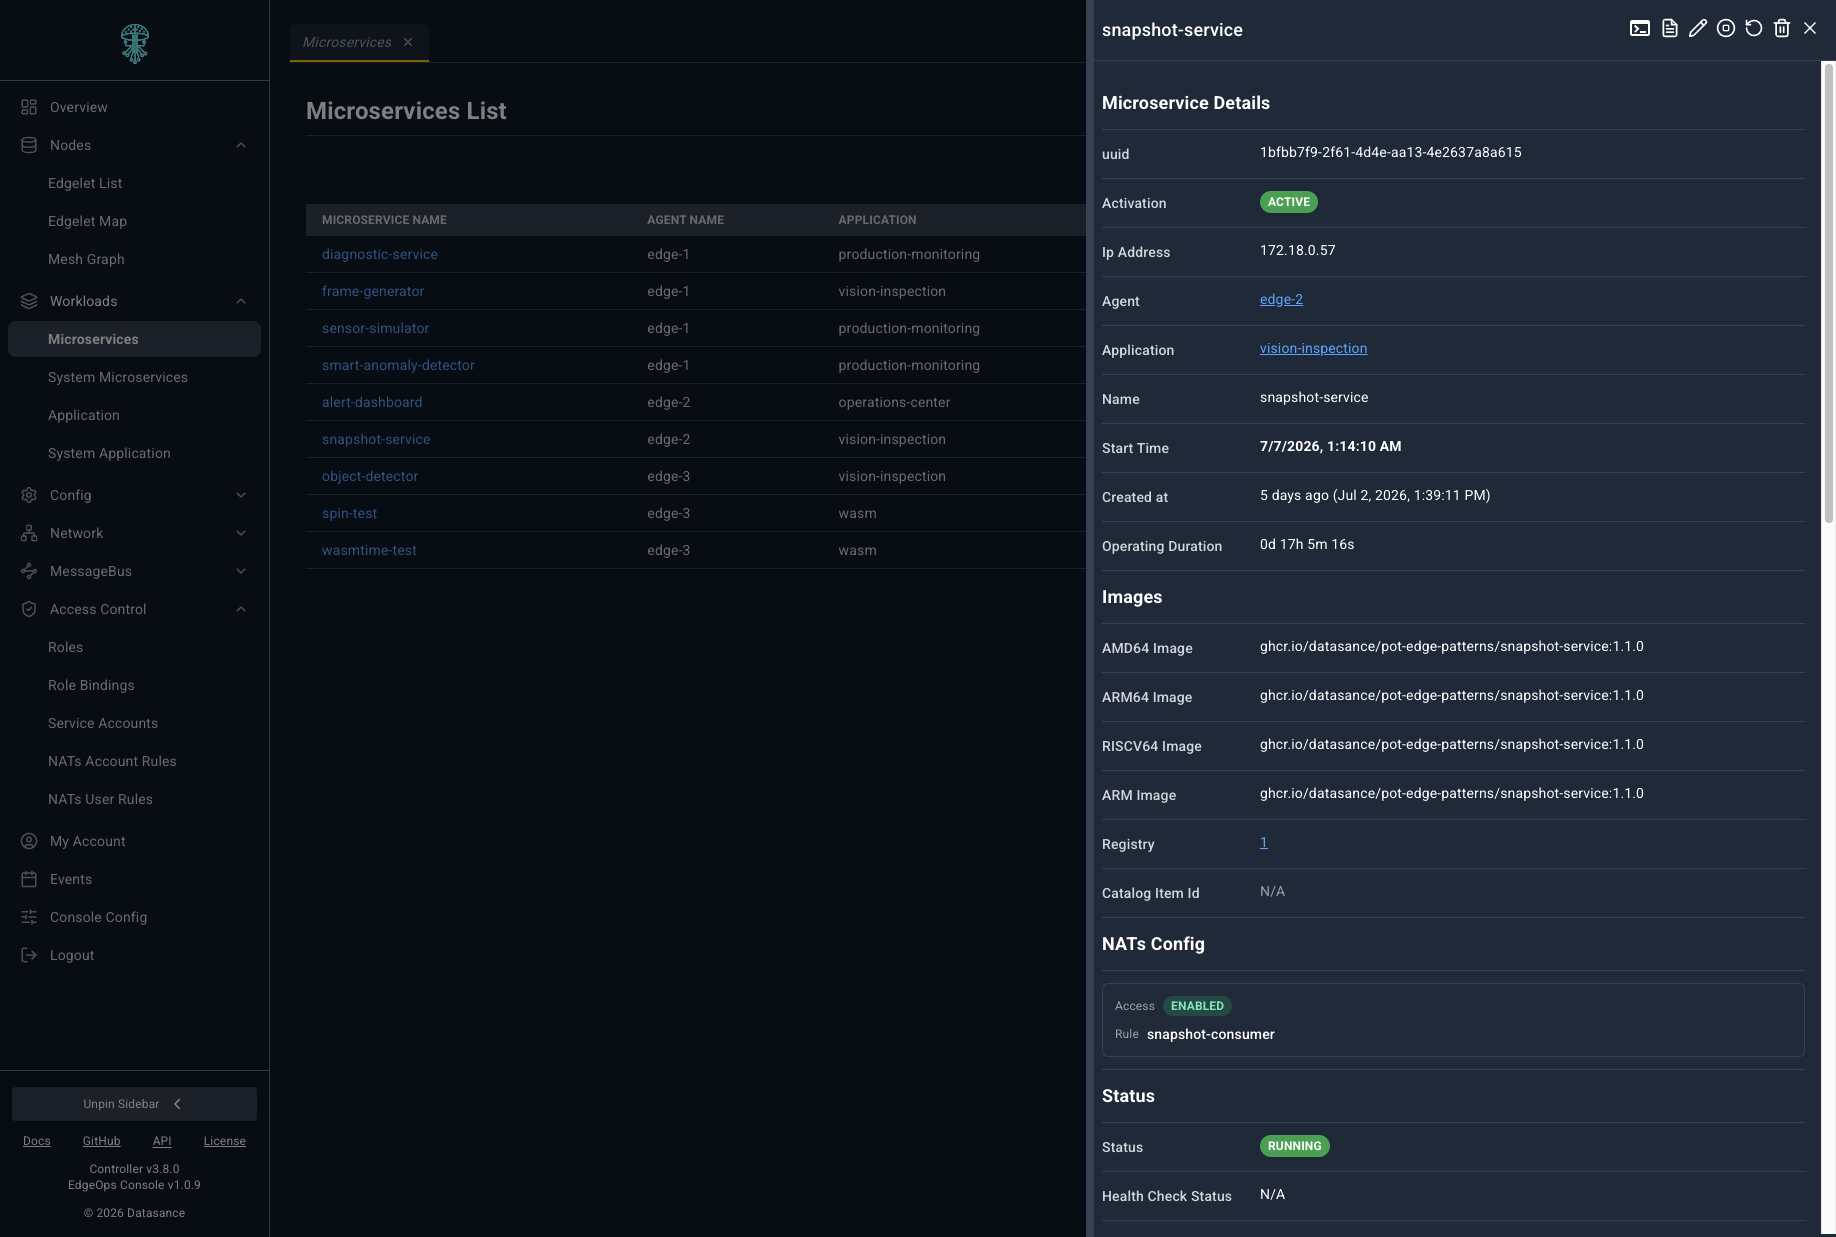The height and width of the screenshot is (1237, 1836).
Task: Open NATs Account Rules page
Action: 112,761
